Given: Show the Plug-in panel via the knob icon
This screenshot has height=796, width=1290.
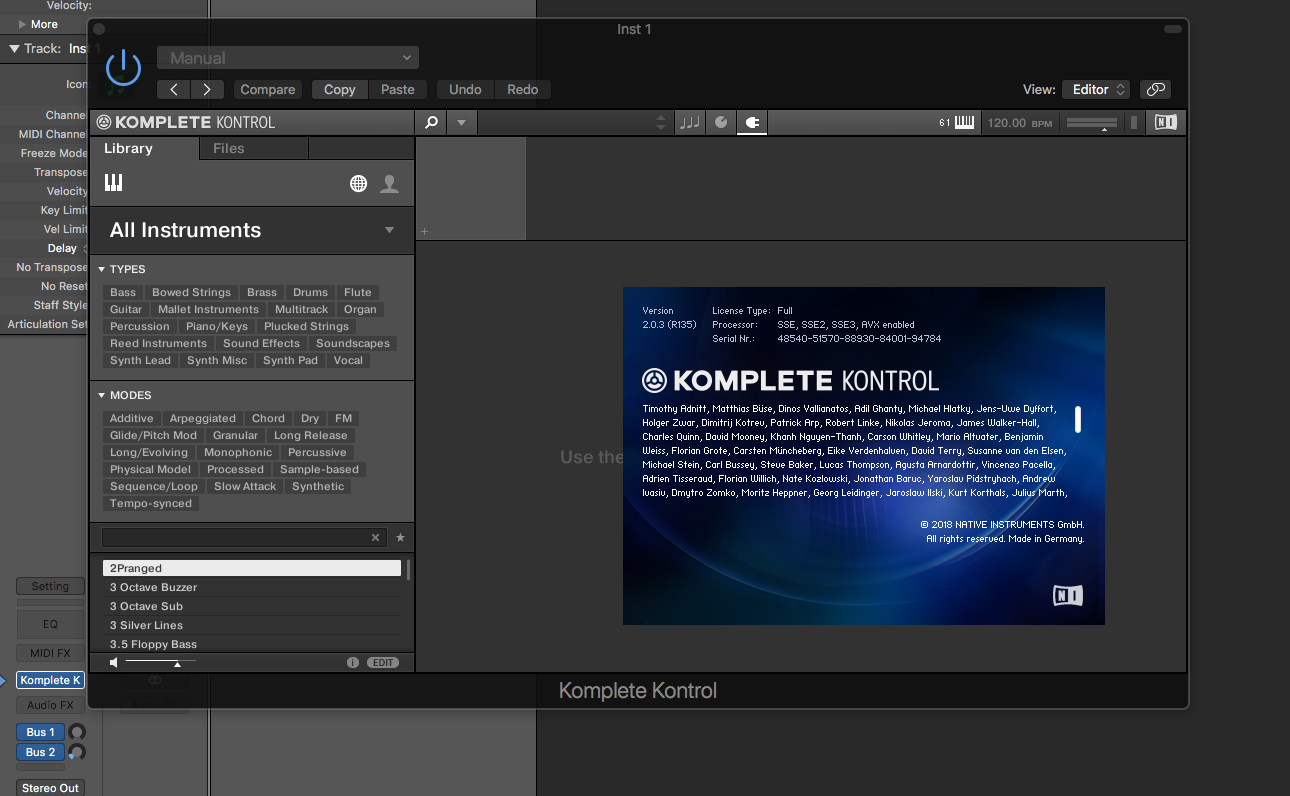Looking at the screenshot, I should coord(721,122).
